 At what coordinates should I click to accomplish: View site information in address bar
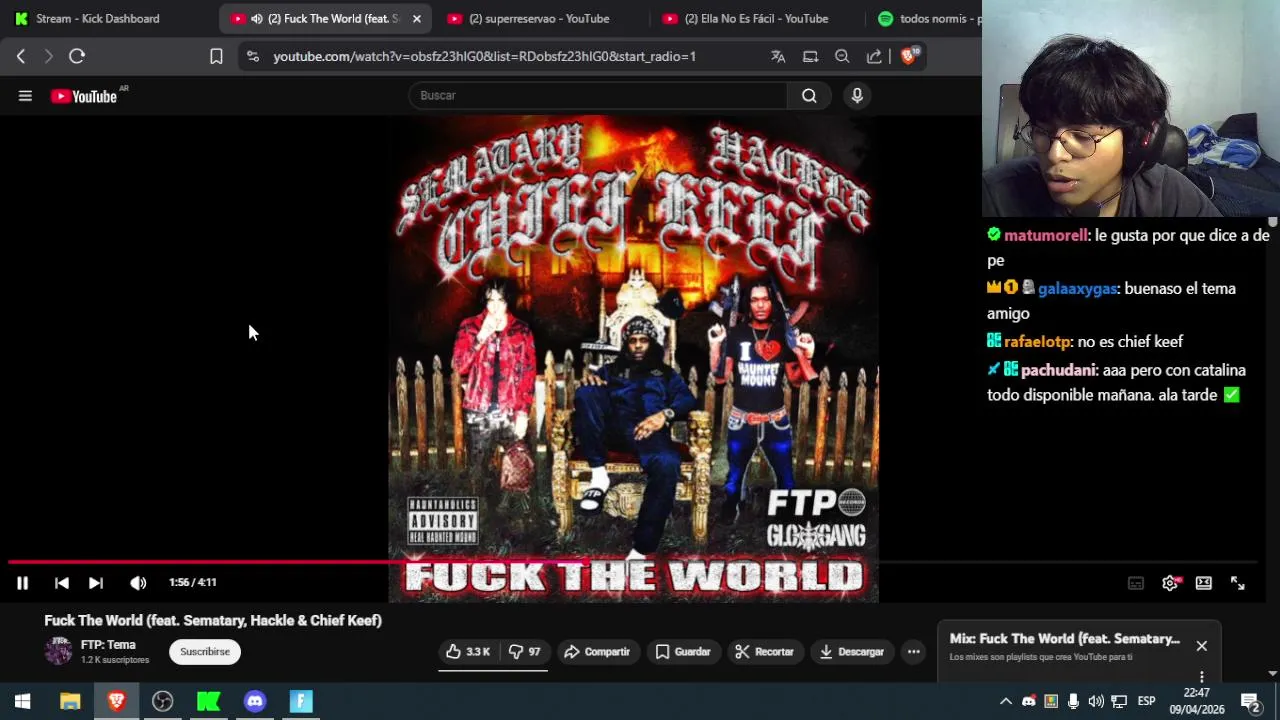253,57
